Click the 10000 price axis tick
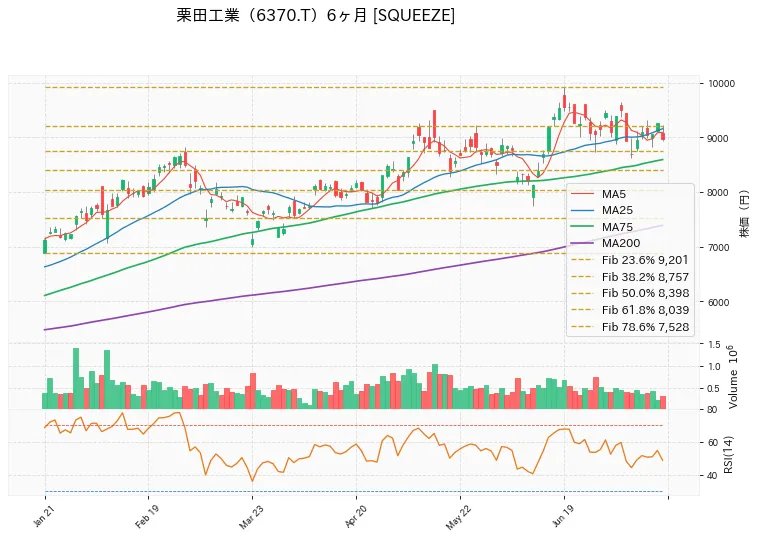 (x=721, y=84)
